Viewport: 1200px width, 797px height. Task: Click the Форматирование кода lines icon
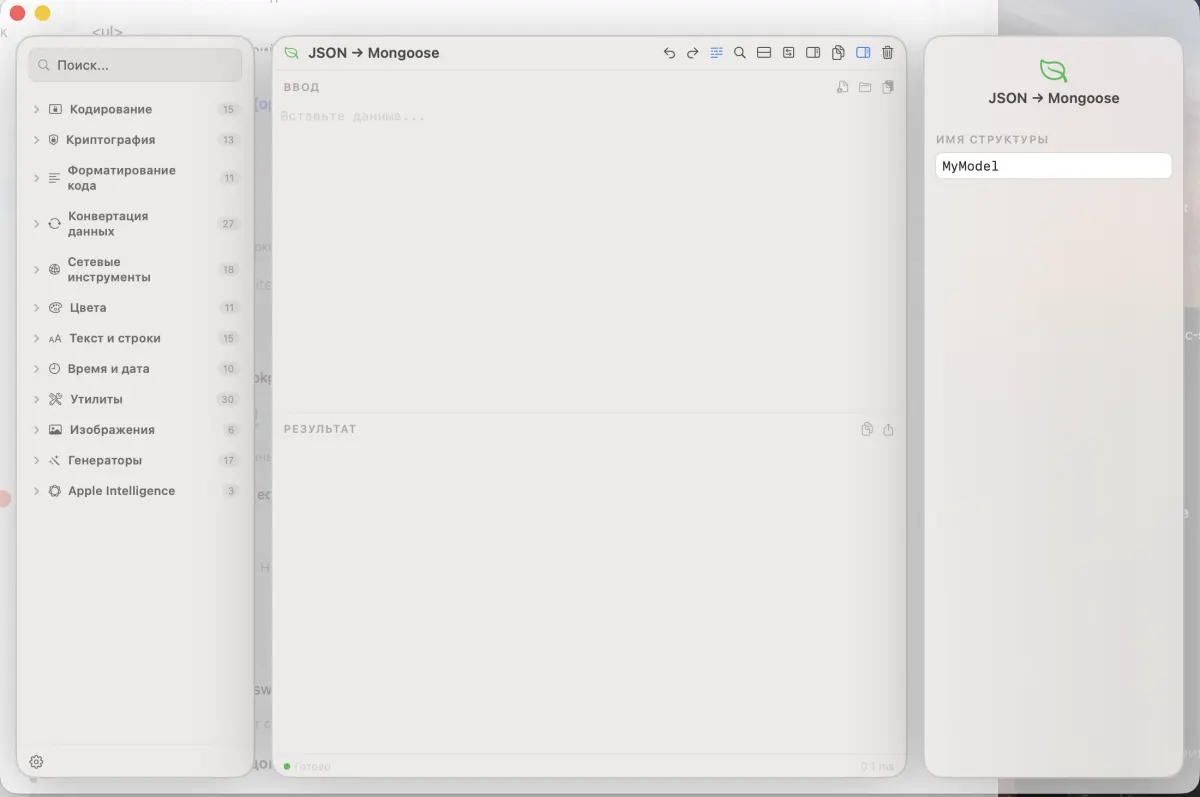pos(54,178)
